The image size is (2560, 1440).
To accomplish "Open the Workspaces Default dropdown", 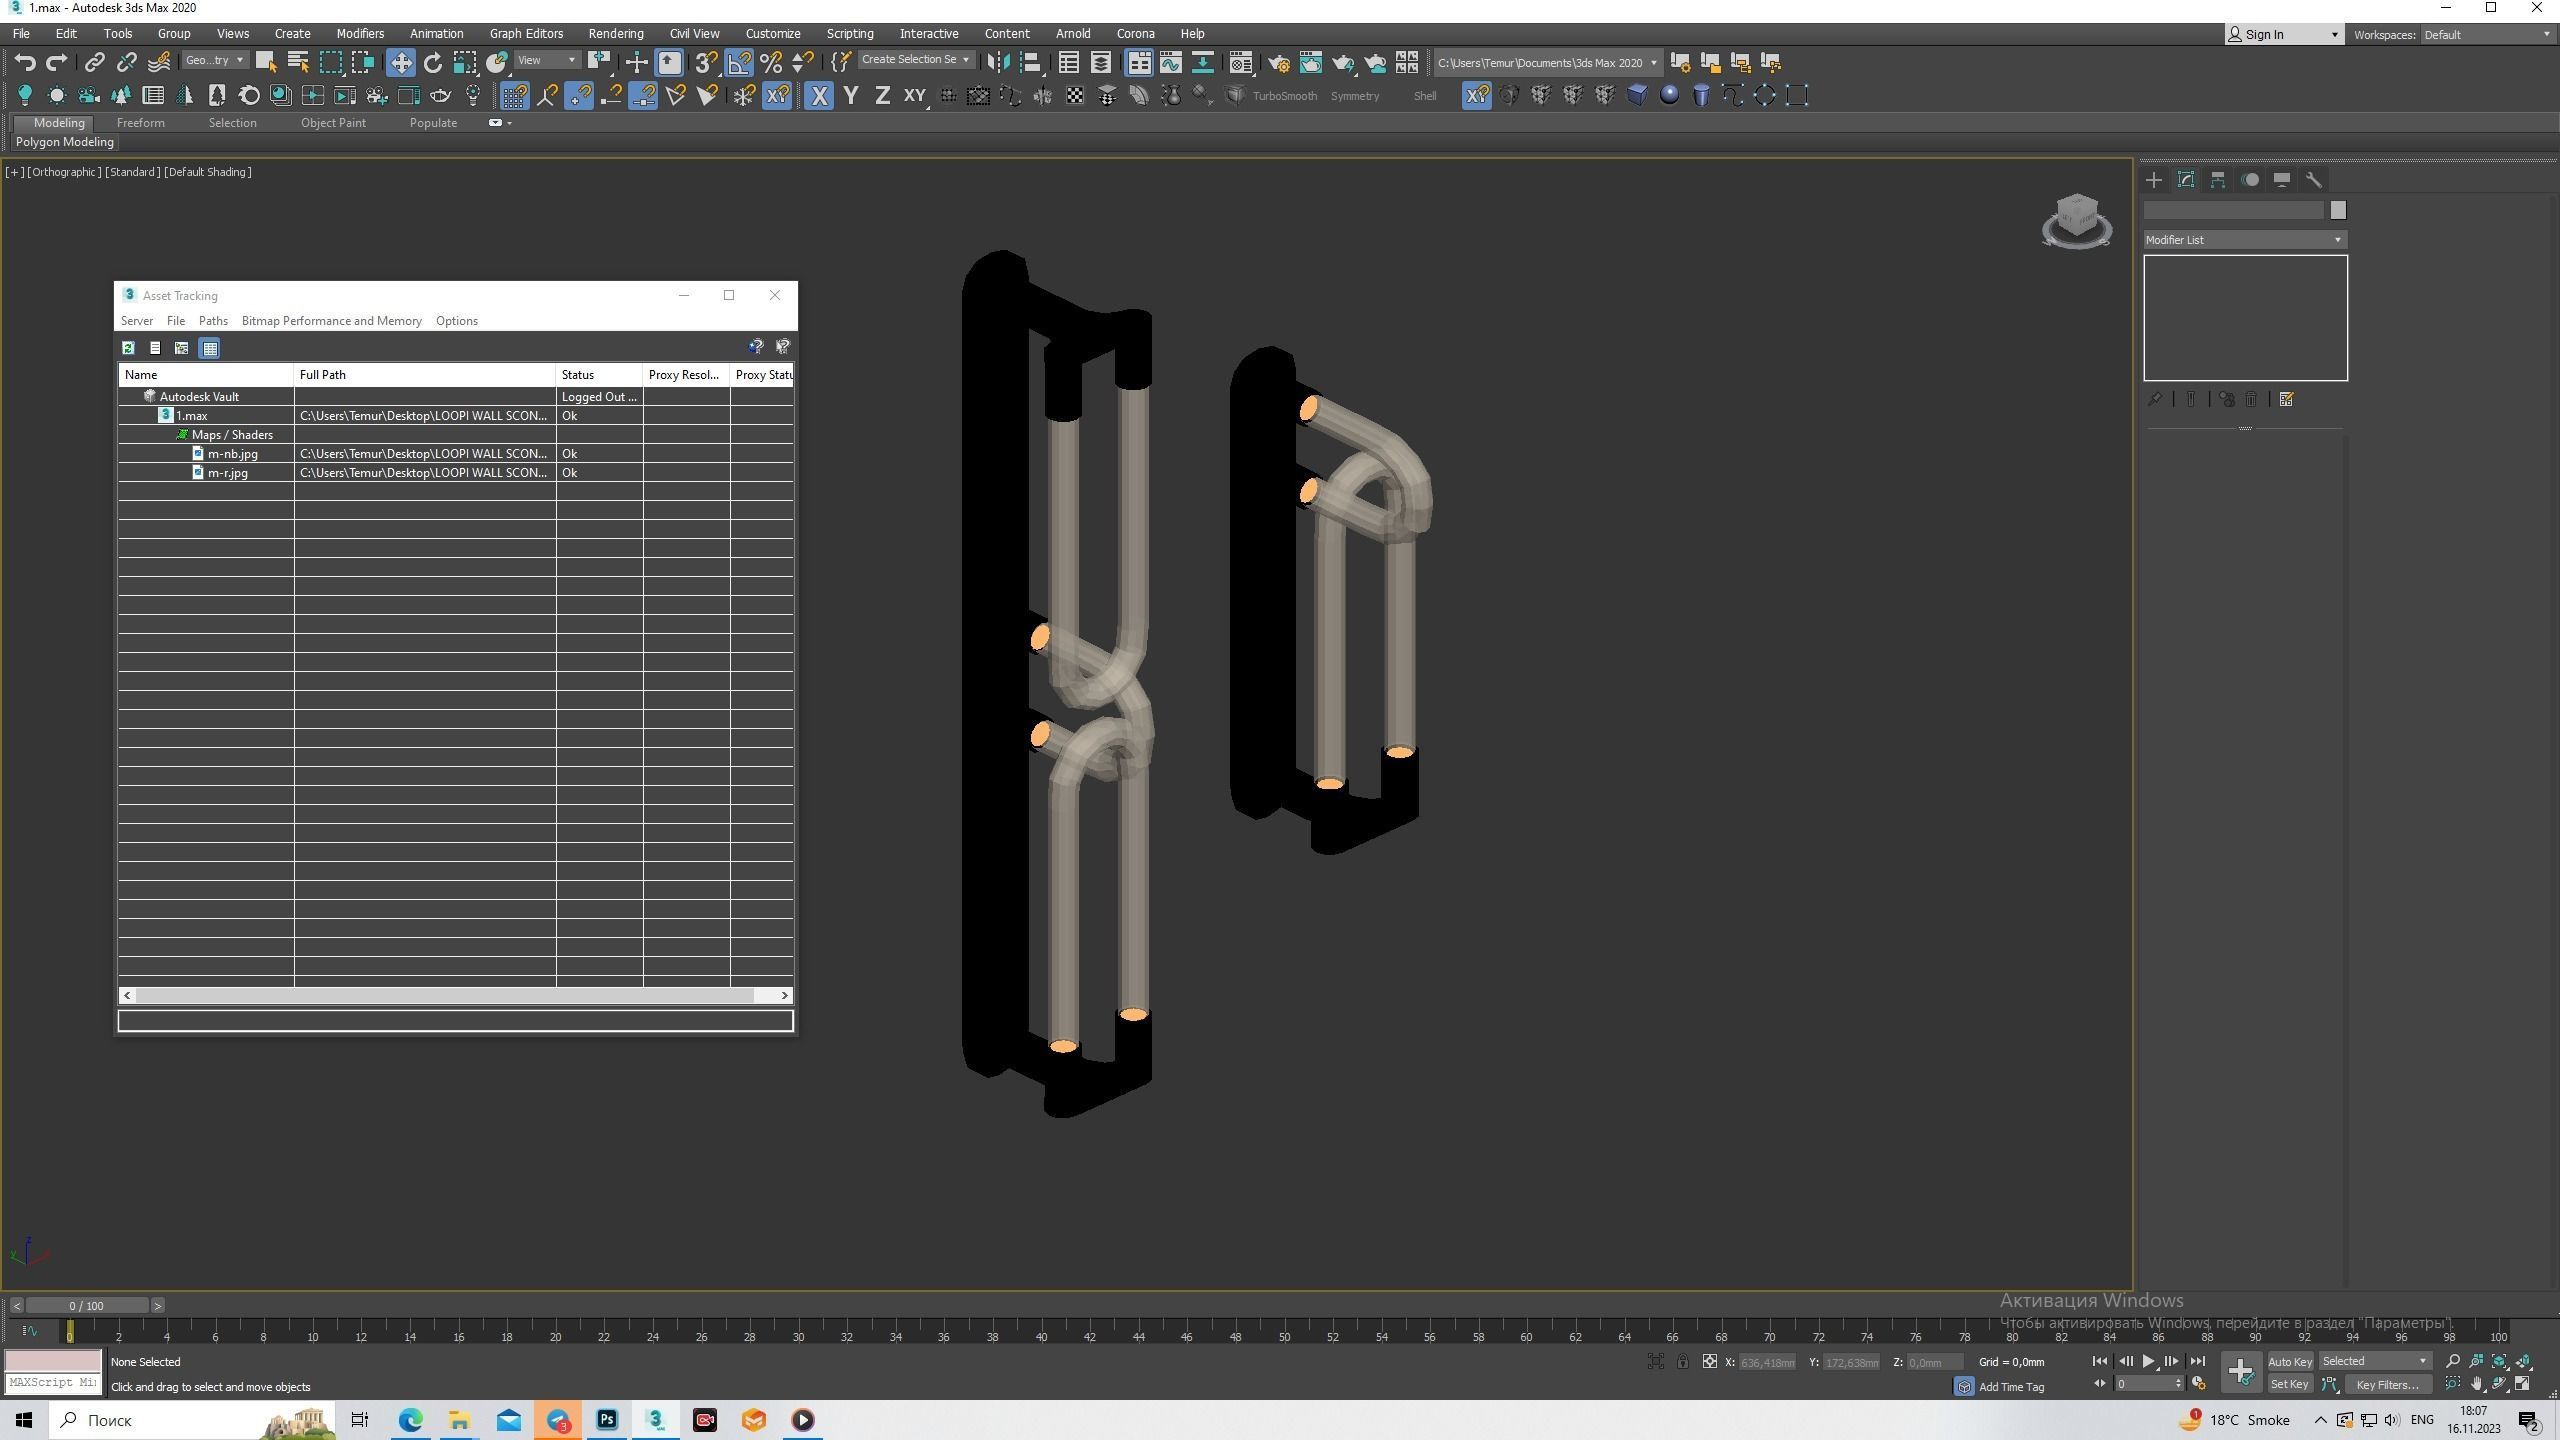I will coord(2488,35).
